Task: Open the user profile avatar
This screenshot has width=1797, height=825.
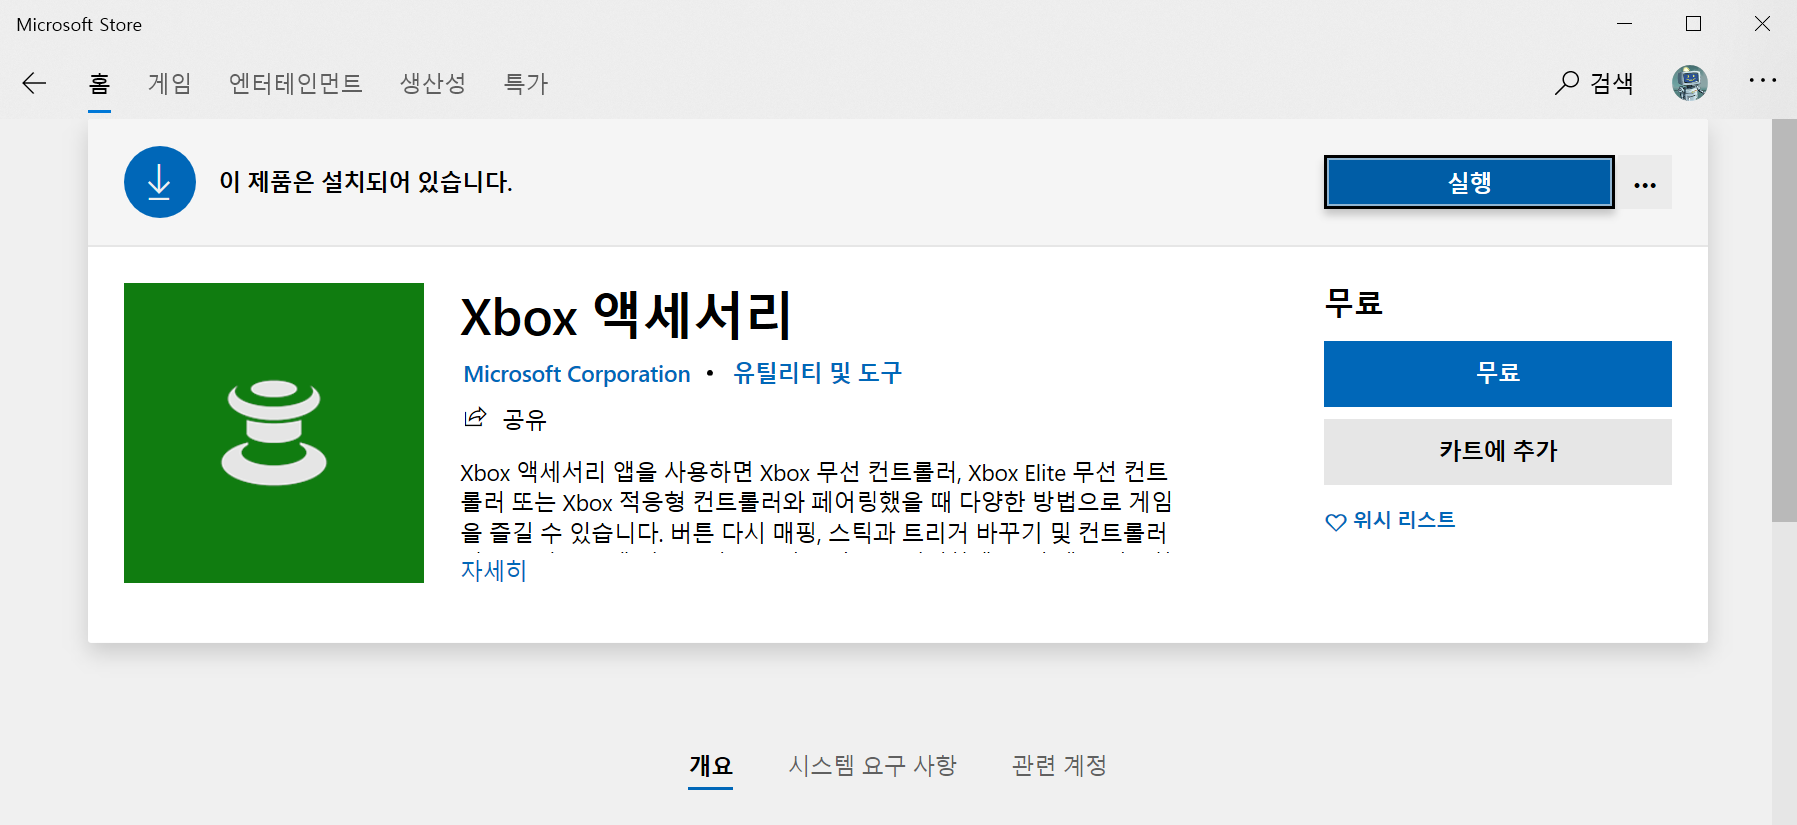Action: pos(1690,83)
